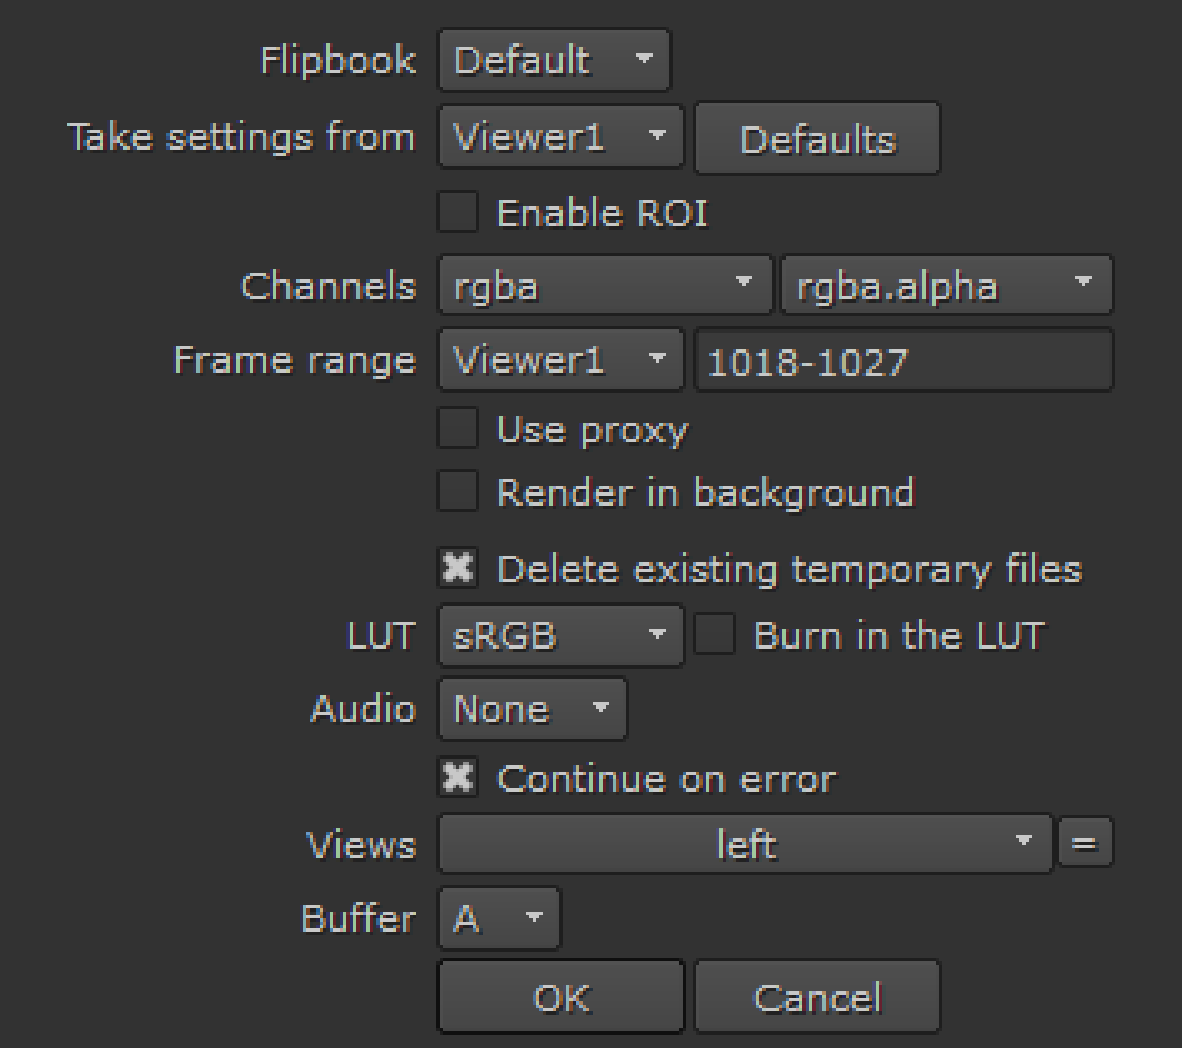Uncheck Delete existing temporary files

[458, 568]
